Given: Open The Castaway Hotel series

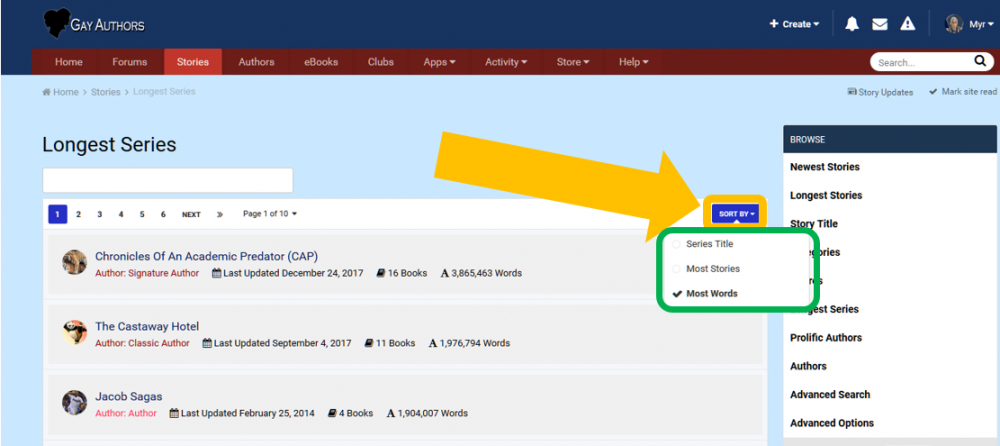Looking at the screenshot, I should [147, 326].
